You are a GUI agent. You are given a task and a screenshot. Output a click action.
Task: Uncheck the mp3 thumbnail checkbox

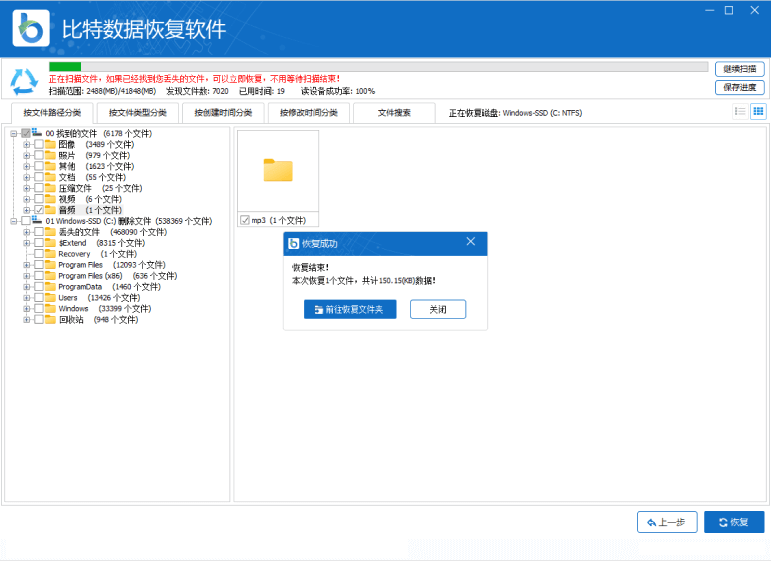point(245,220)
